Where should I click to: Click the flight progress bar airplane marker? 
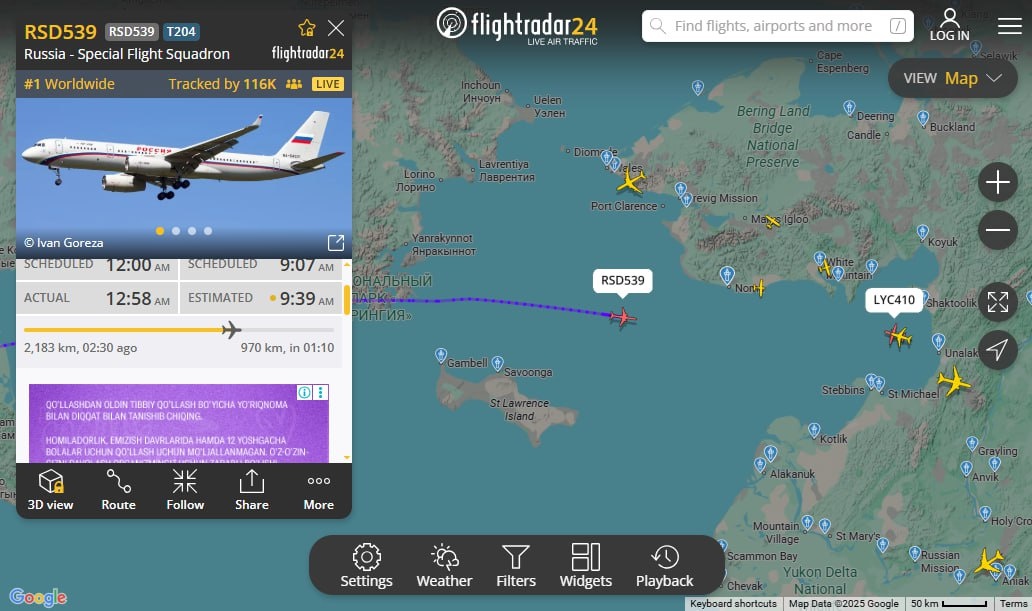pyautogui.click(x=231, y=329)
